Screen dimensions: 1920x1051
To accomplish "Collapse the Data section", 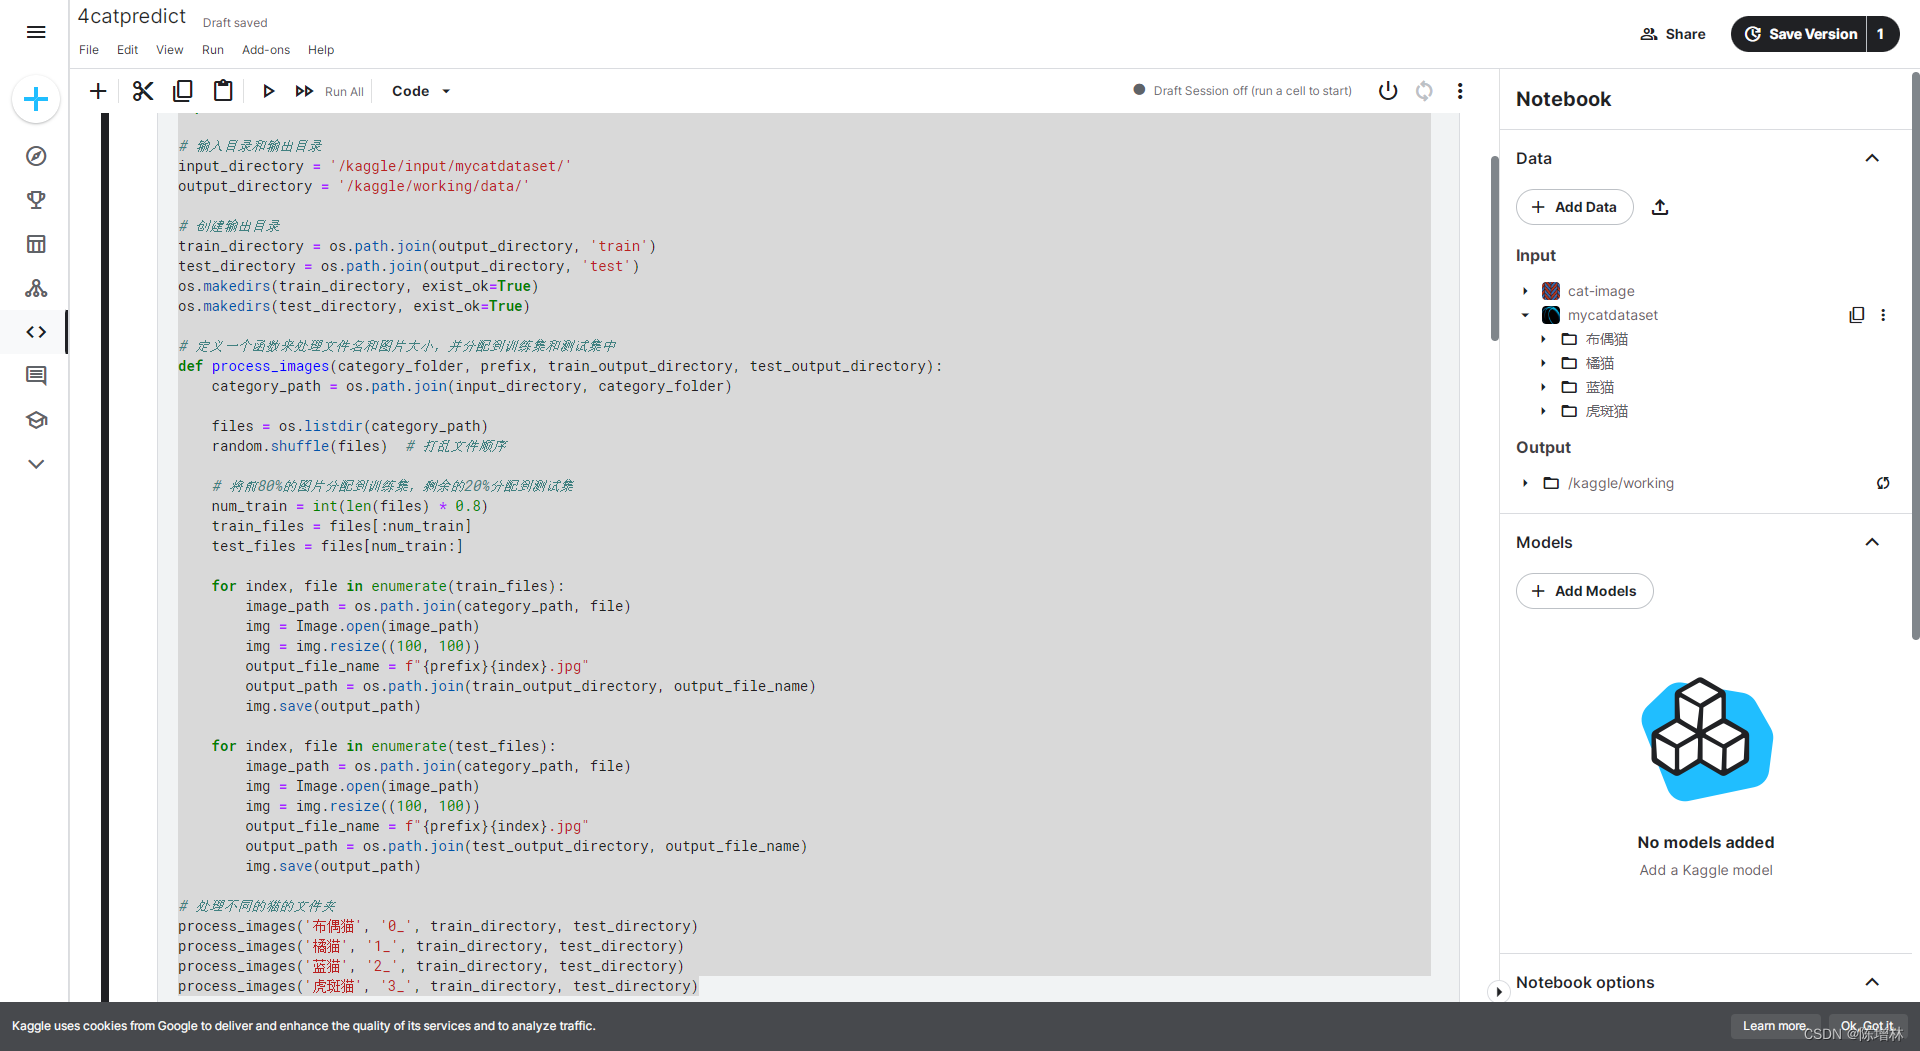I will (x=1872, y=158).
